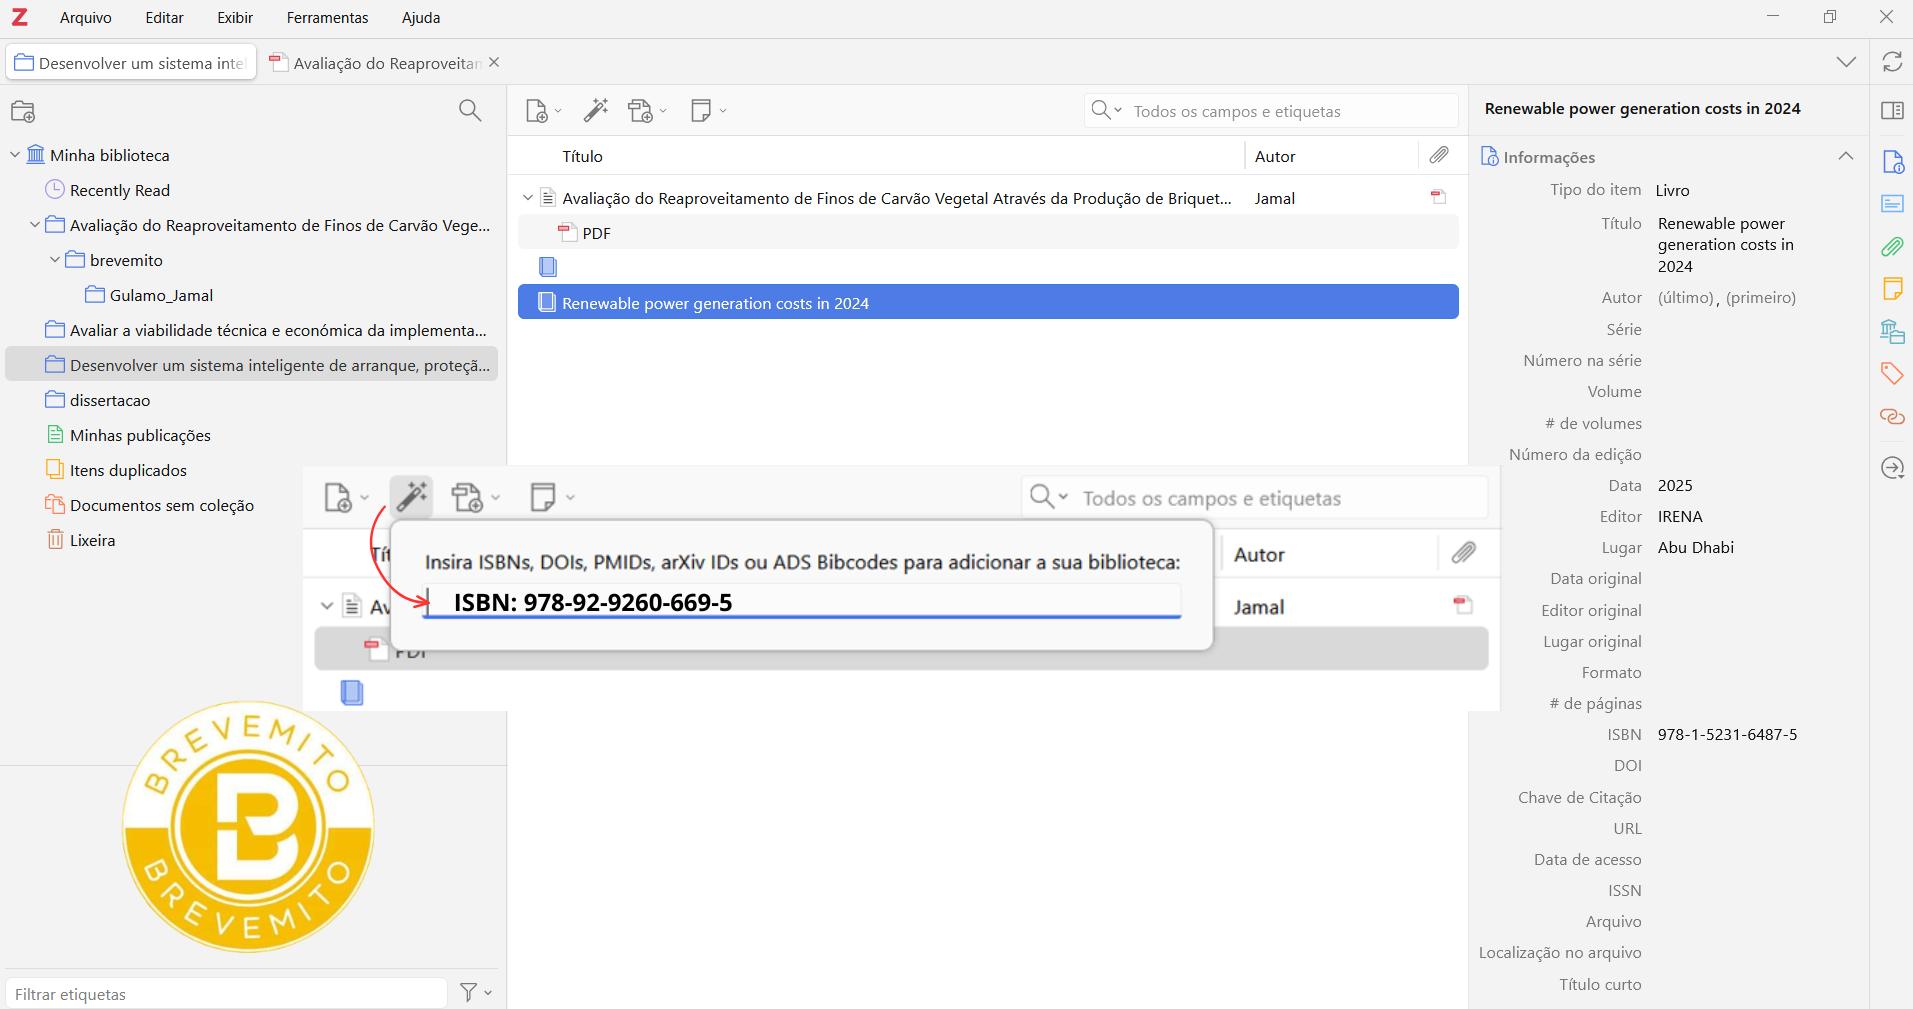Jump to Abstract section via side icon

point(1892,204)
